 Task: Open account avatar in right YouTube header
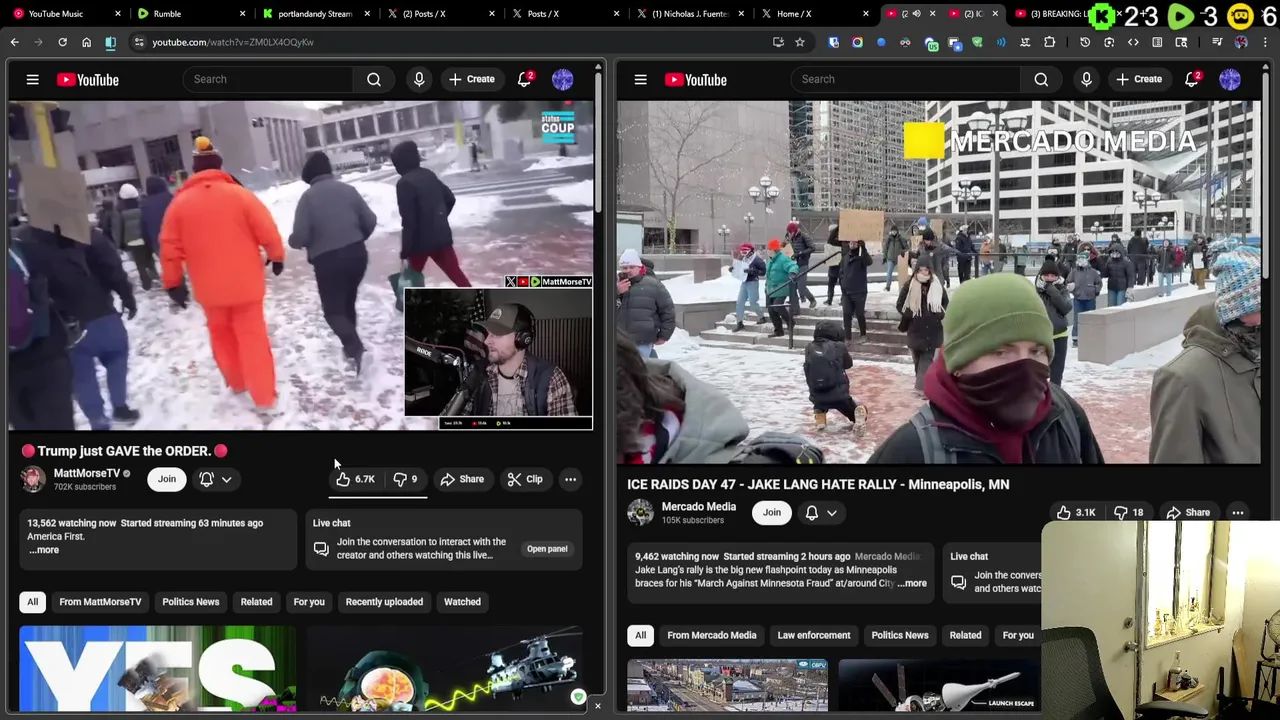[x=1230, y=79]
